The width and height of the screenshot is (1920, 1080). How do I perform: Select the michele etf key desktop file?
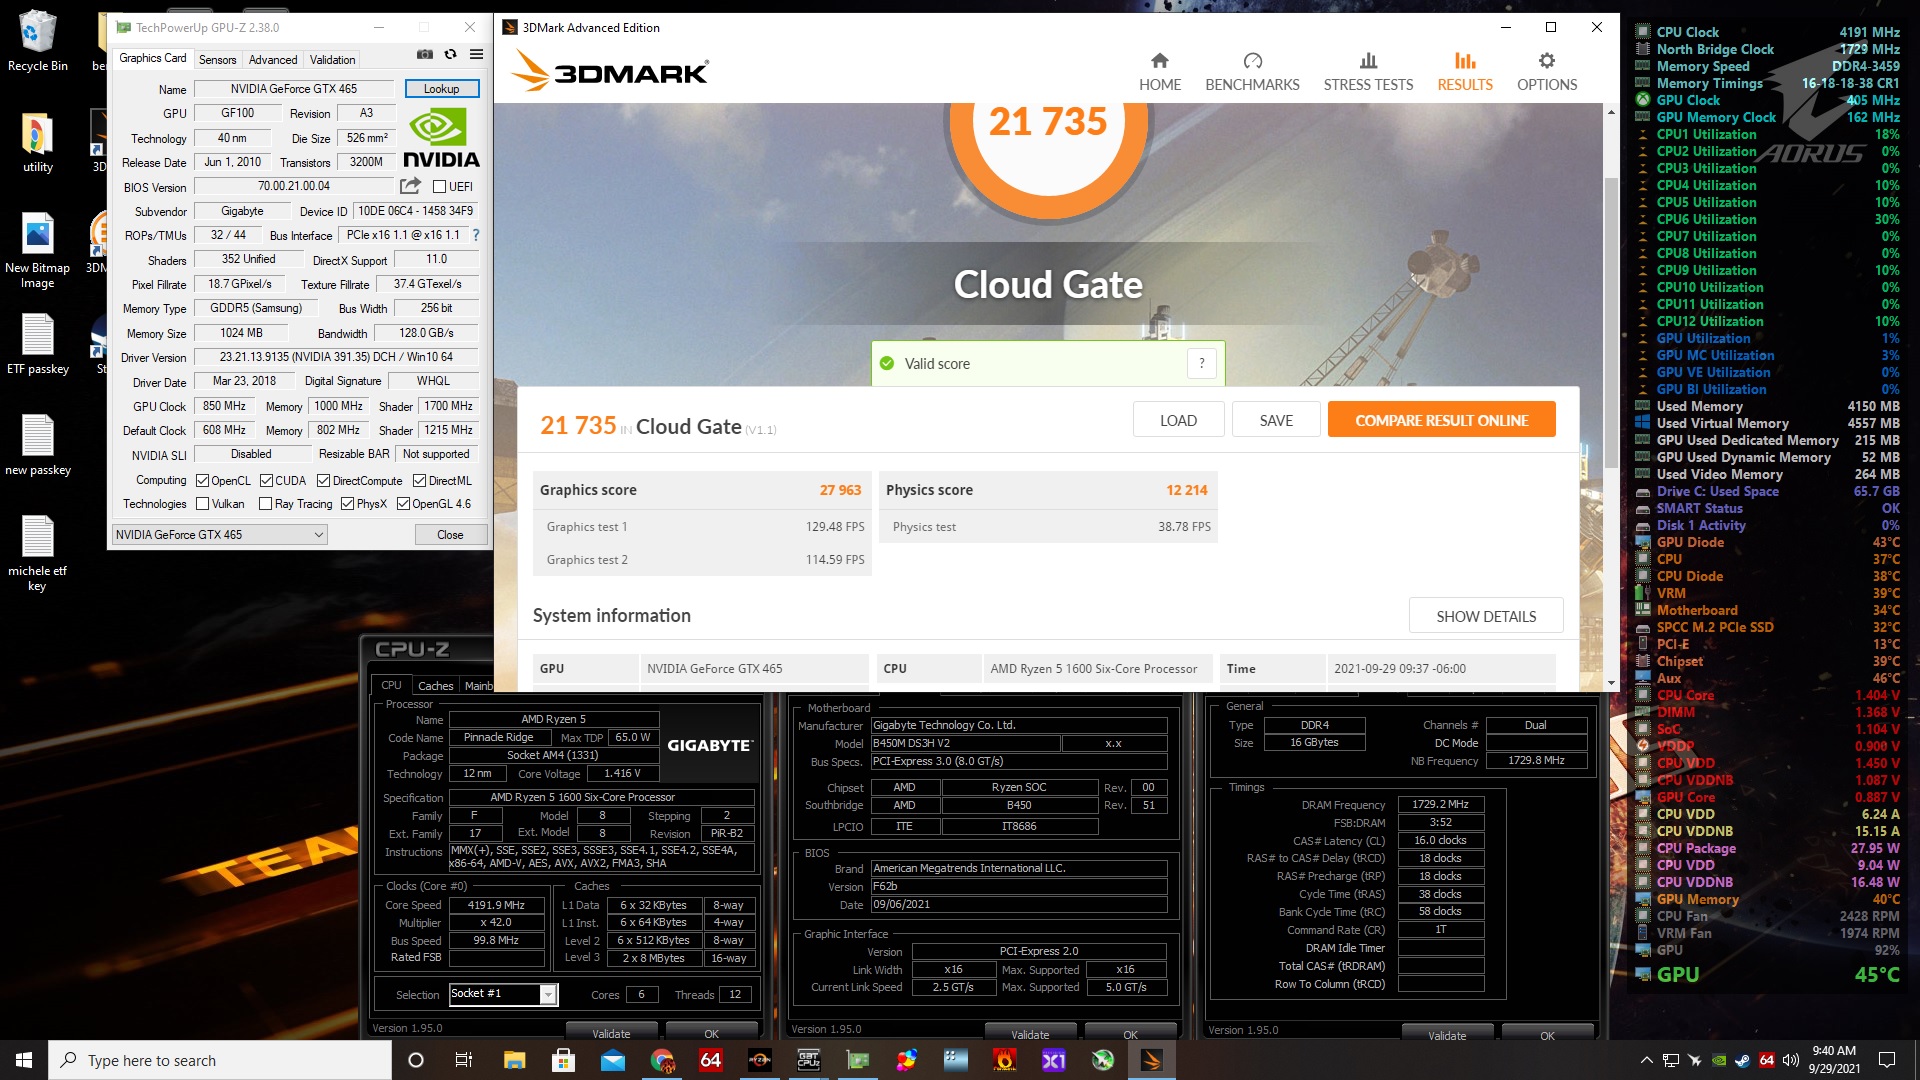38,553
